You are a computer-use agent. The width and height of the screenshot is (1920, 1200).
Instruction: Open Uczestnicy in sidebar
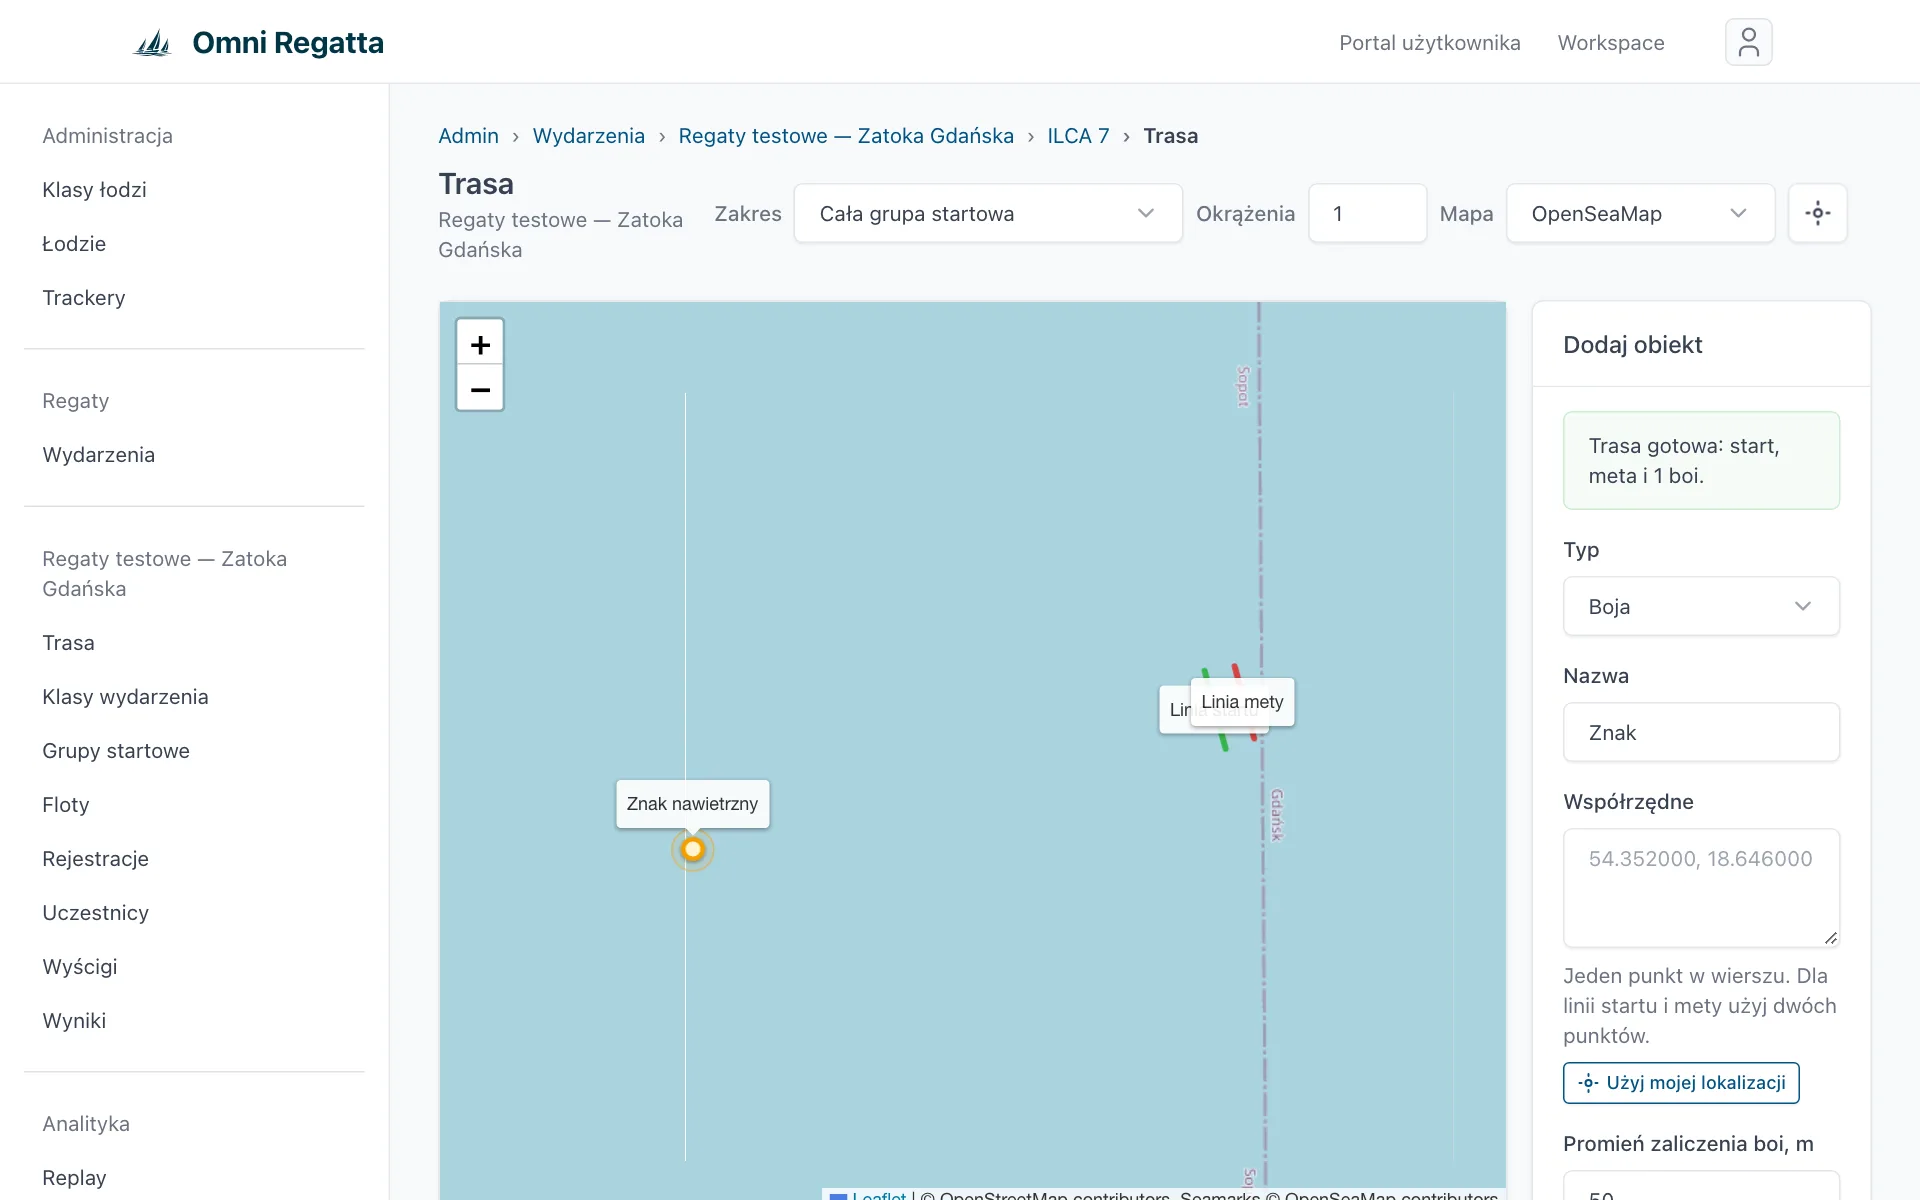point(95,913)
